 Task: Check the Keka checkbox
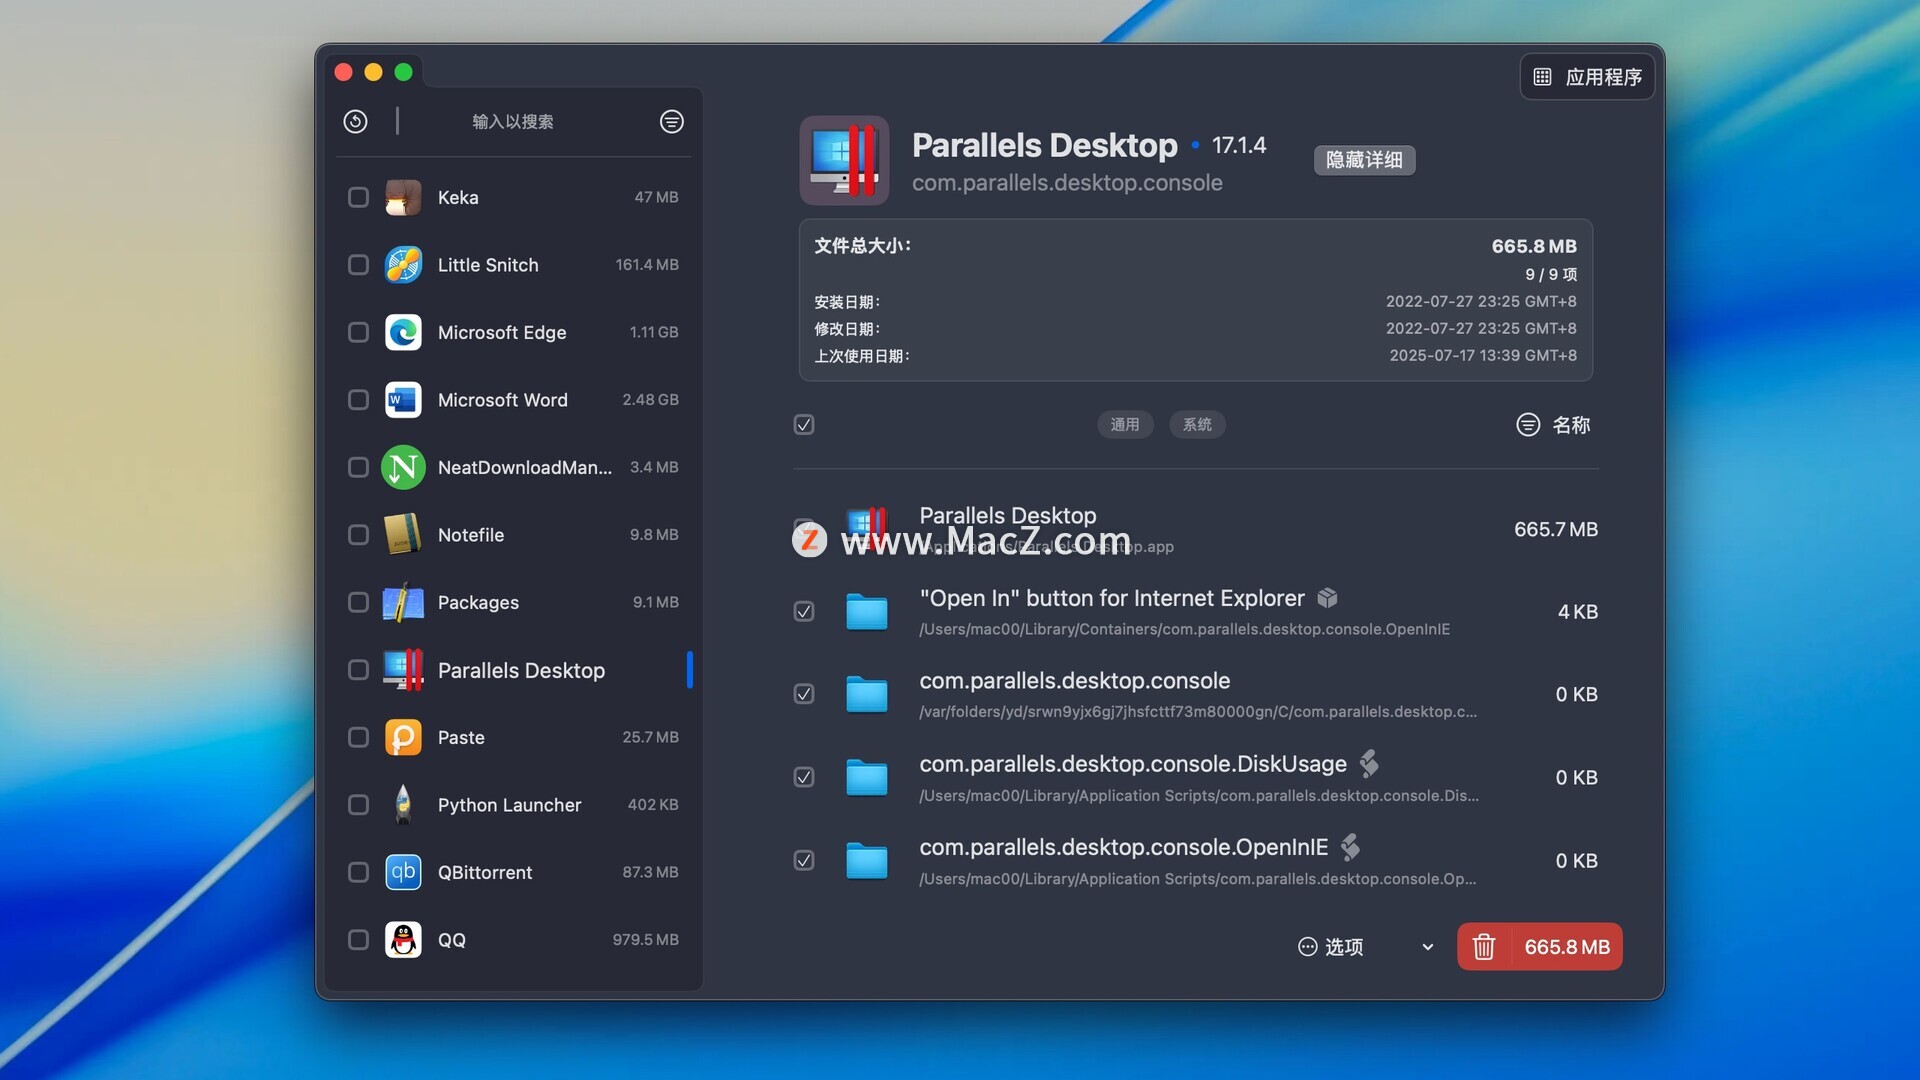(x=358, y=198)
